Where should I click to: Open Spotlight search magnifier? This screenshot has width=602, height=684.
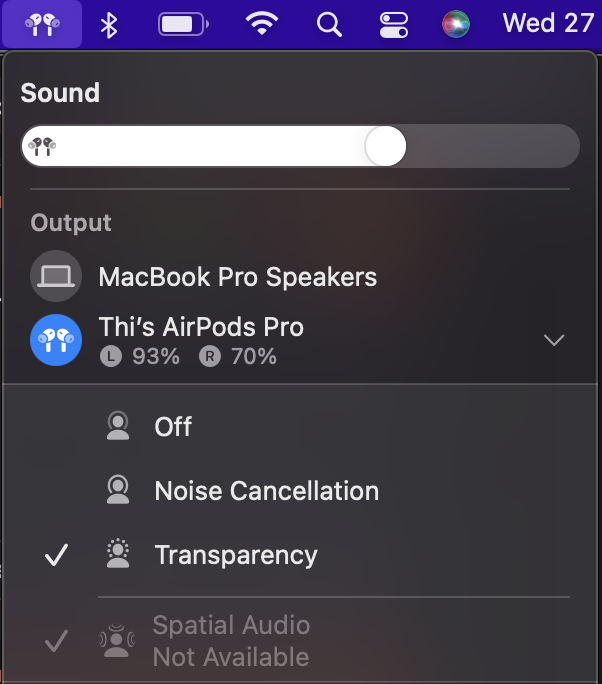point(329,24)
